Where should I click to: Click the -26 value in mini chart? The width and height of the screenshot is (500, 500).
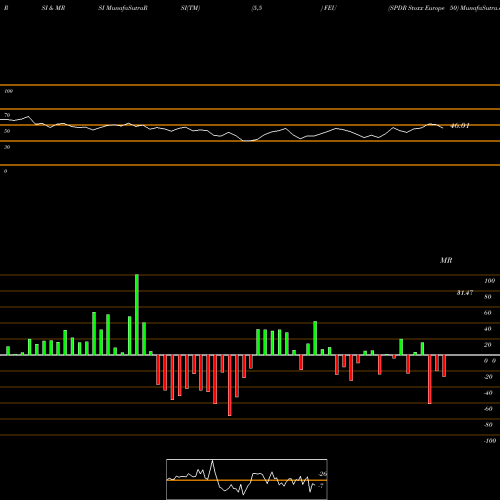322,474
